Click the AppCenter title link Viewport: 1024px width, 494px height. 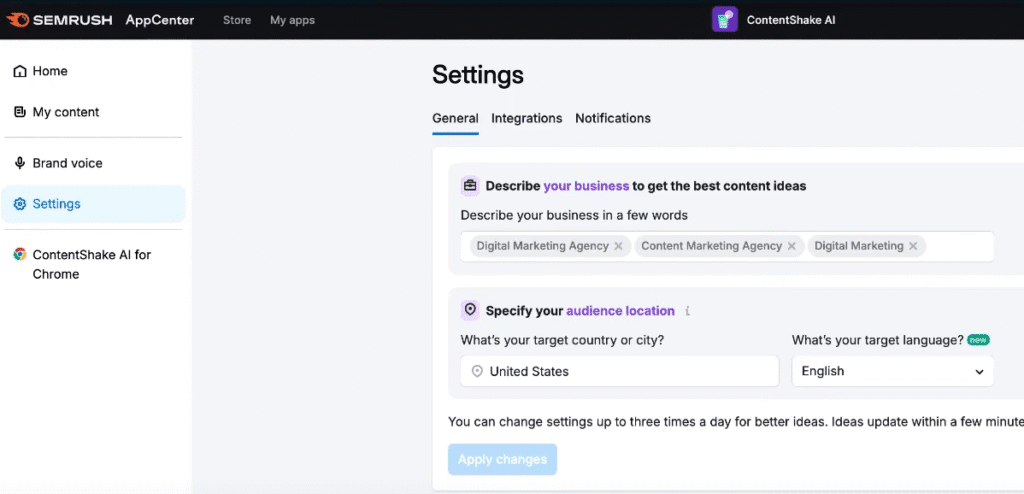(160, 20)
